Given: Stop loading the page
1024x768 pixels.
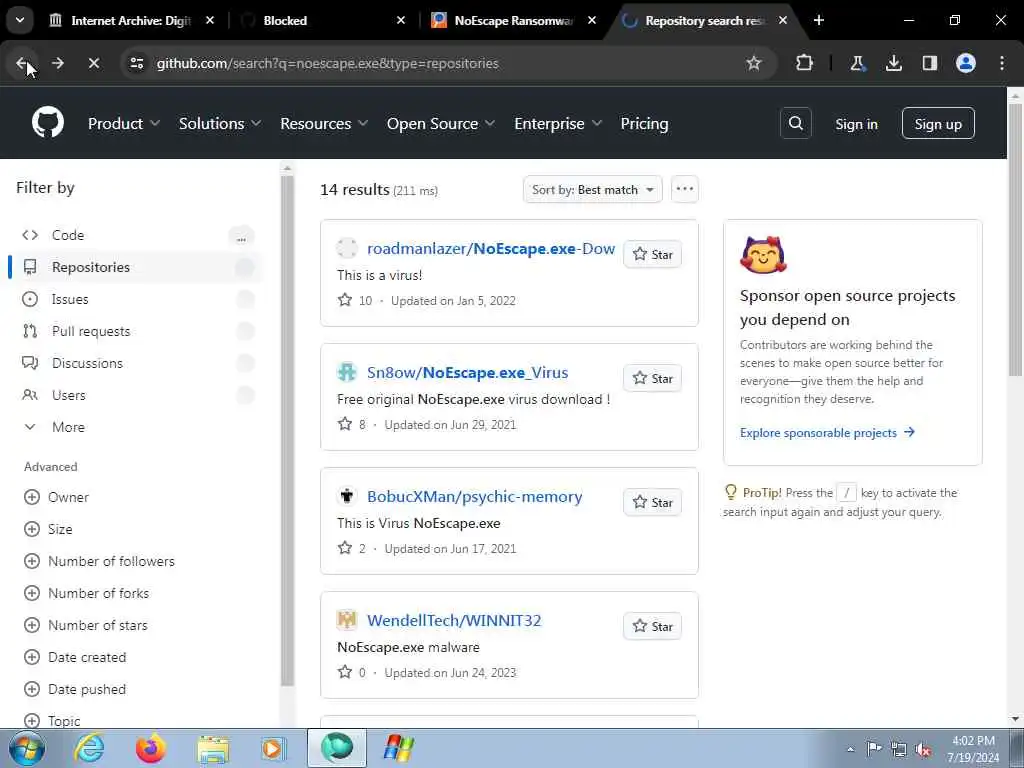Looking at the screenshot, I should click(x=93, y=63).
